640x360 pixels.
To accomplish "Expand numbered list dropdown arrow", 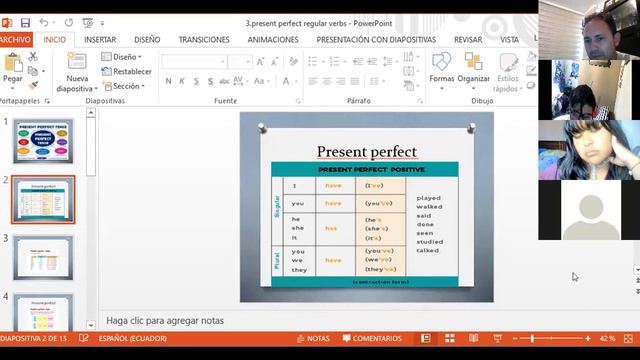I will pyautogui.click(x=345, y=62).
